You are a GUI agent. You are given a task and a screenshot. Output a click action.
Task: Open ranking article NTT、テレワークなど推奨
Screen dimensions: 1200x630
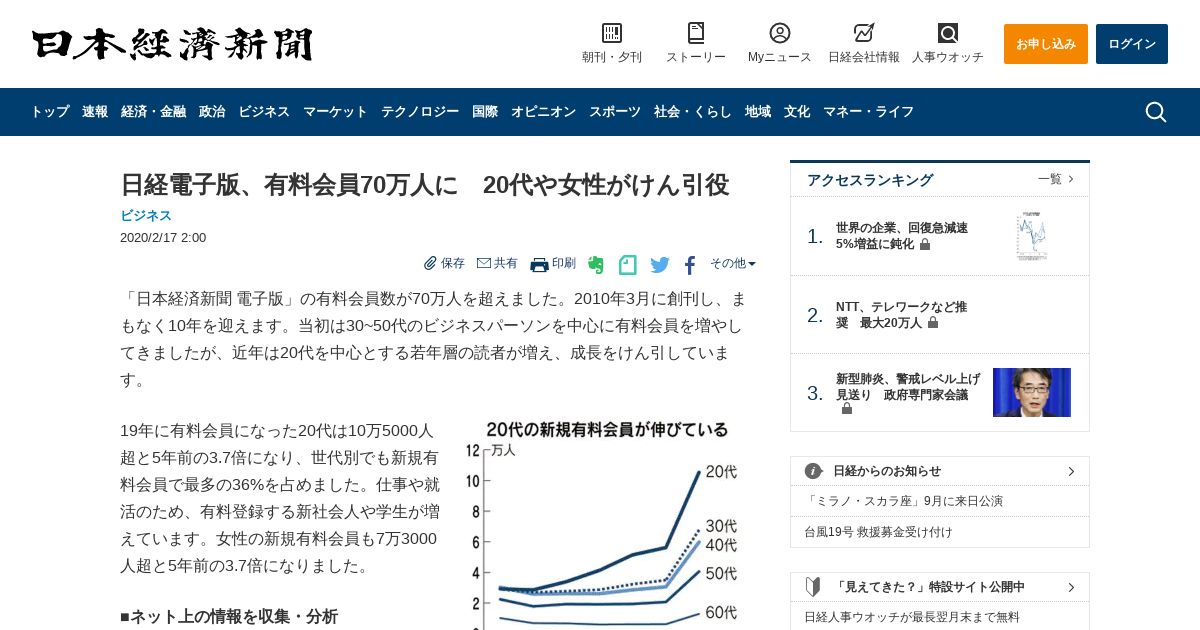tap(901, 315)
